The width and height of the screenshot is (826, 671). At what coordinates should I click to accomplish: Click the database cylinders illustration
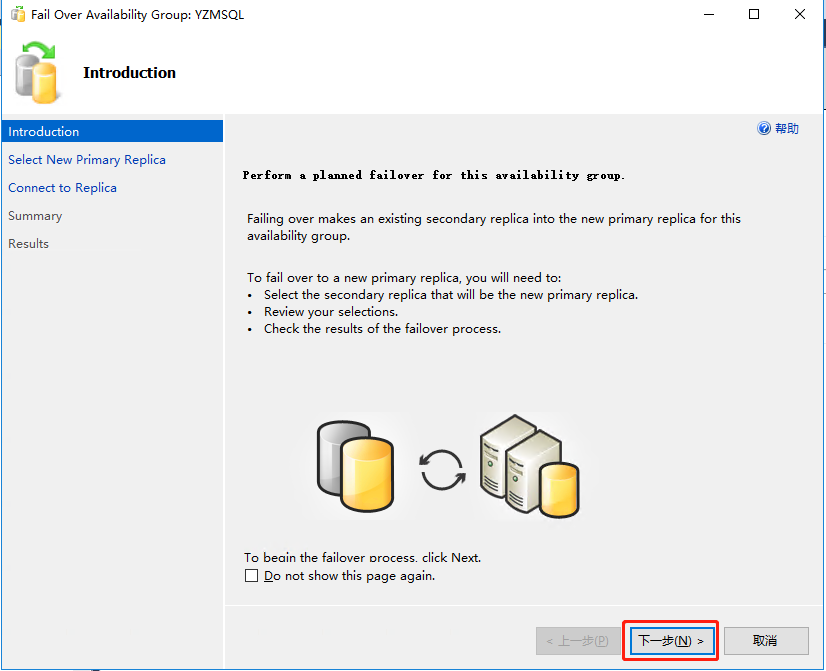pos(355,465)
